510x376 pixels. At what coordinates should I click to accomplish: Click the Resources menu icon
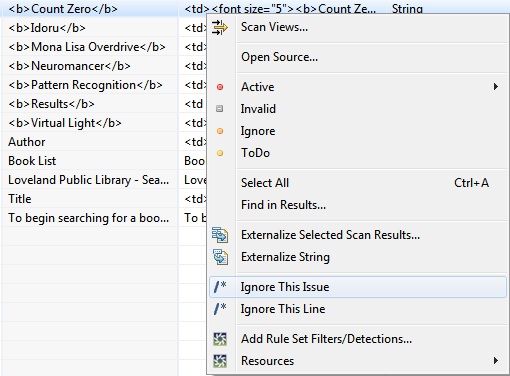tap(220, 361)
